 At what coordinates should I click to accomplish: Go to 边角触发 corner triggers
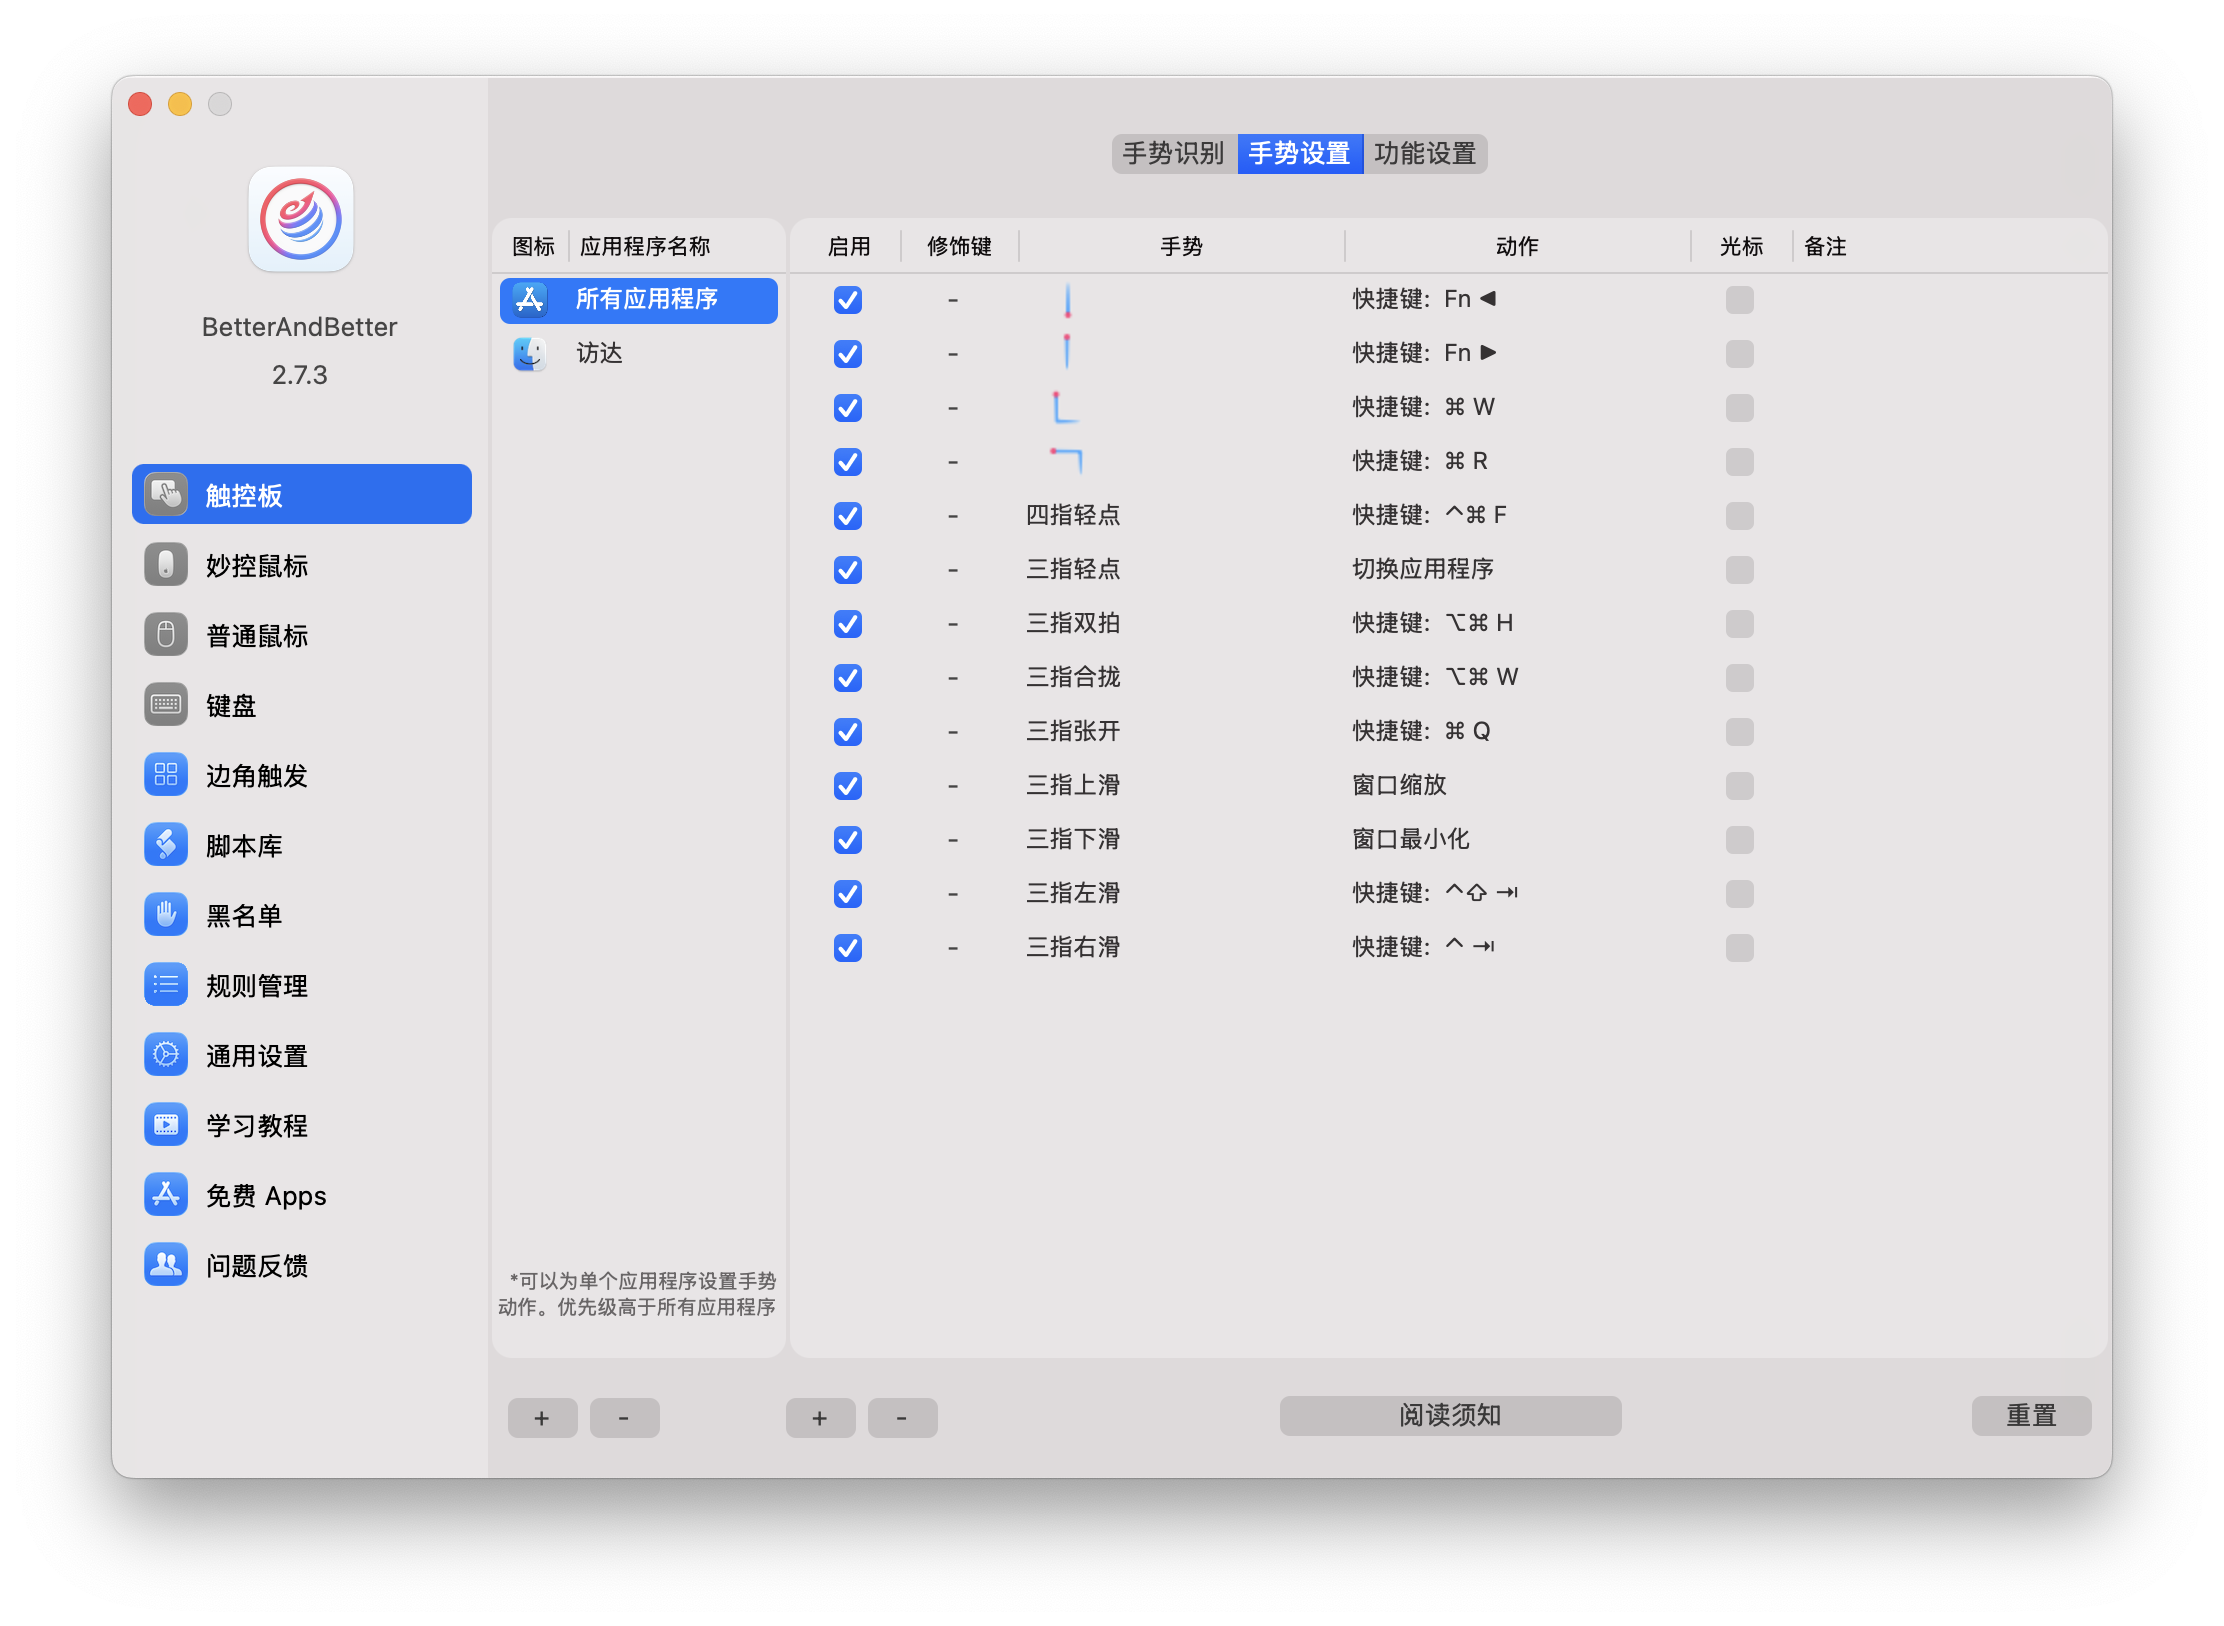click(x=256, y=776)
